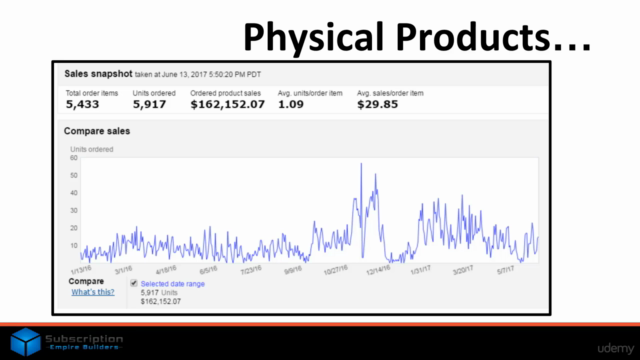Uncheck the Selected date range checkbox

click(x=134, y=283)
